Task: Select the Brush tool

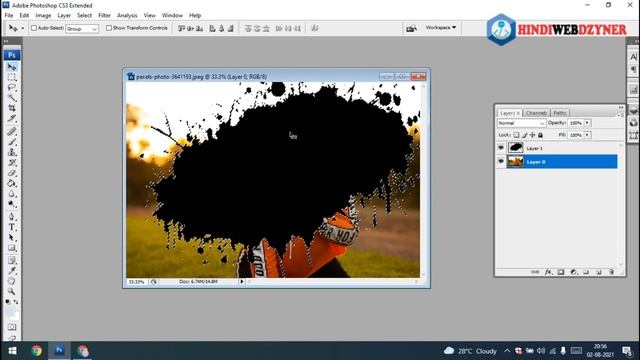Action: tap(12, 142)
